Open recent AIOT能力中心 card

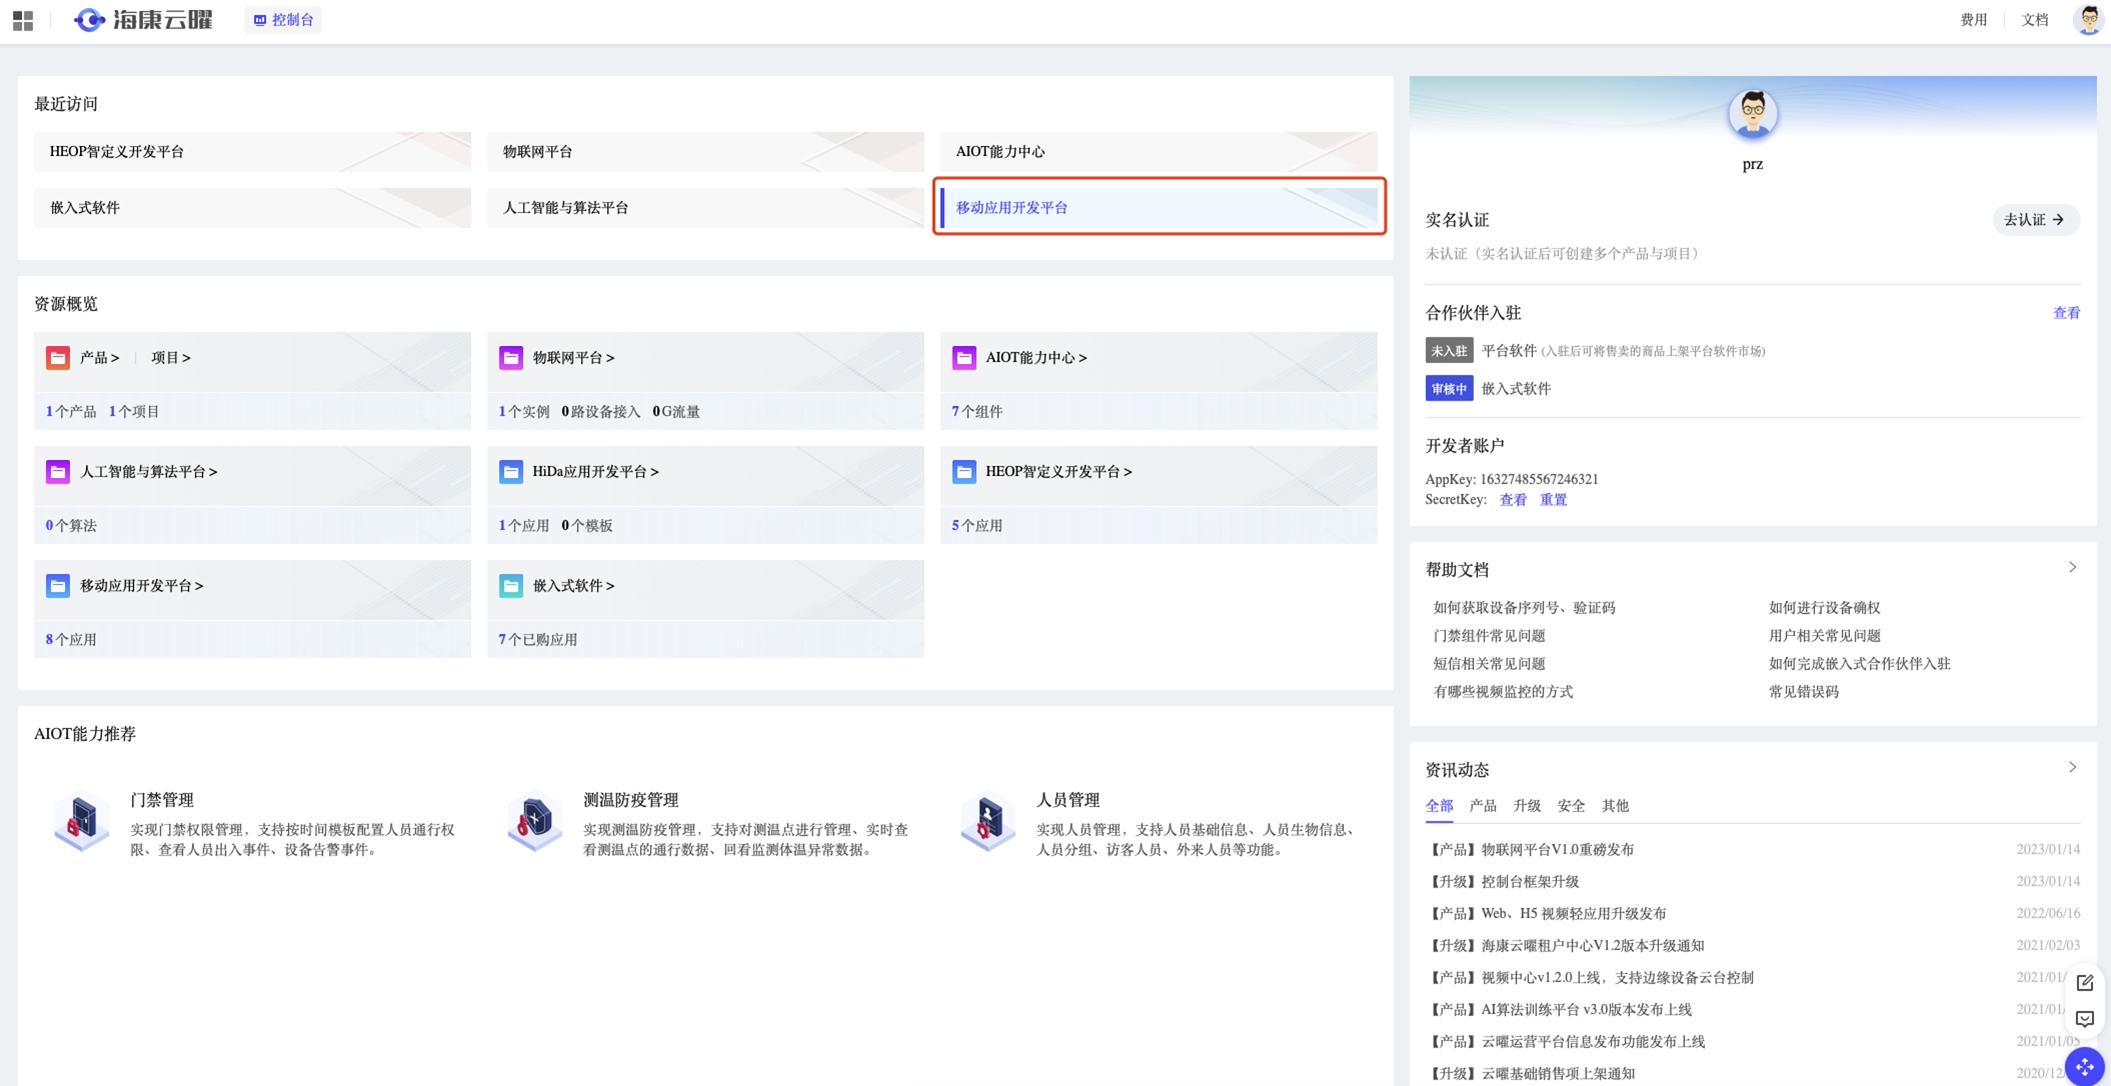1158,152
